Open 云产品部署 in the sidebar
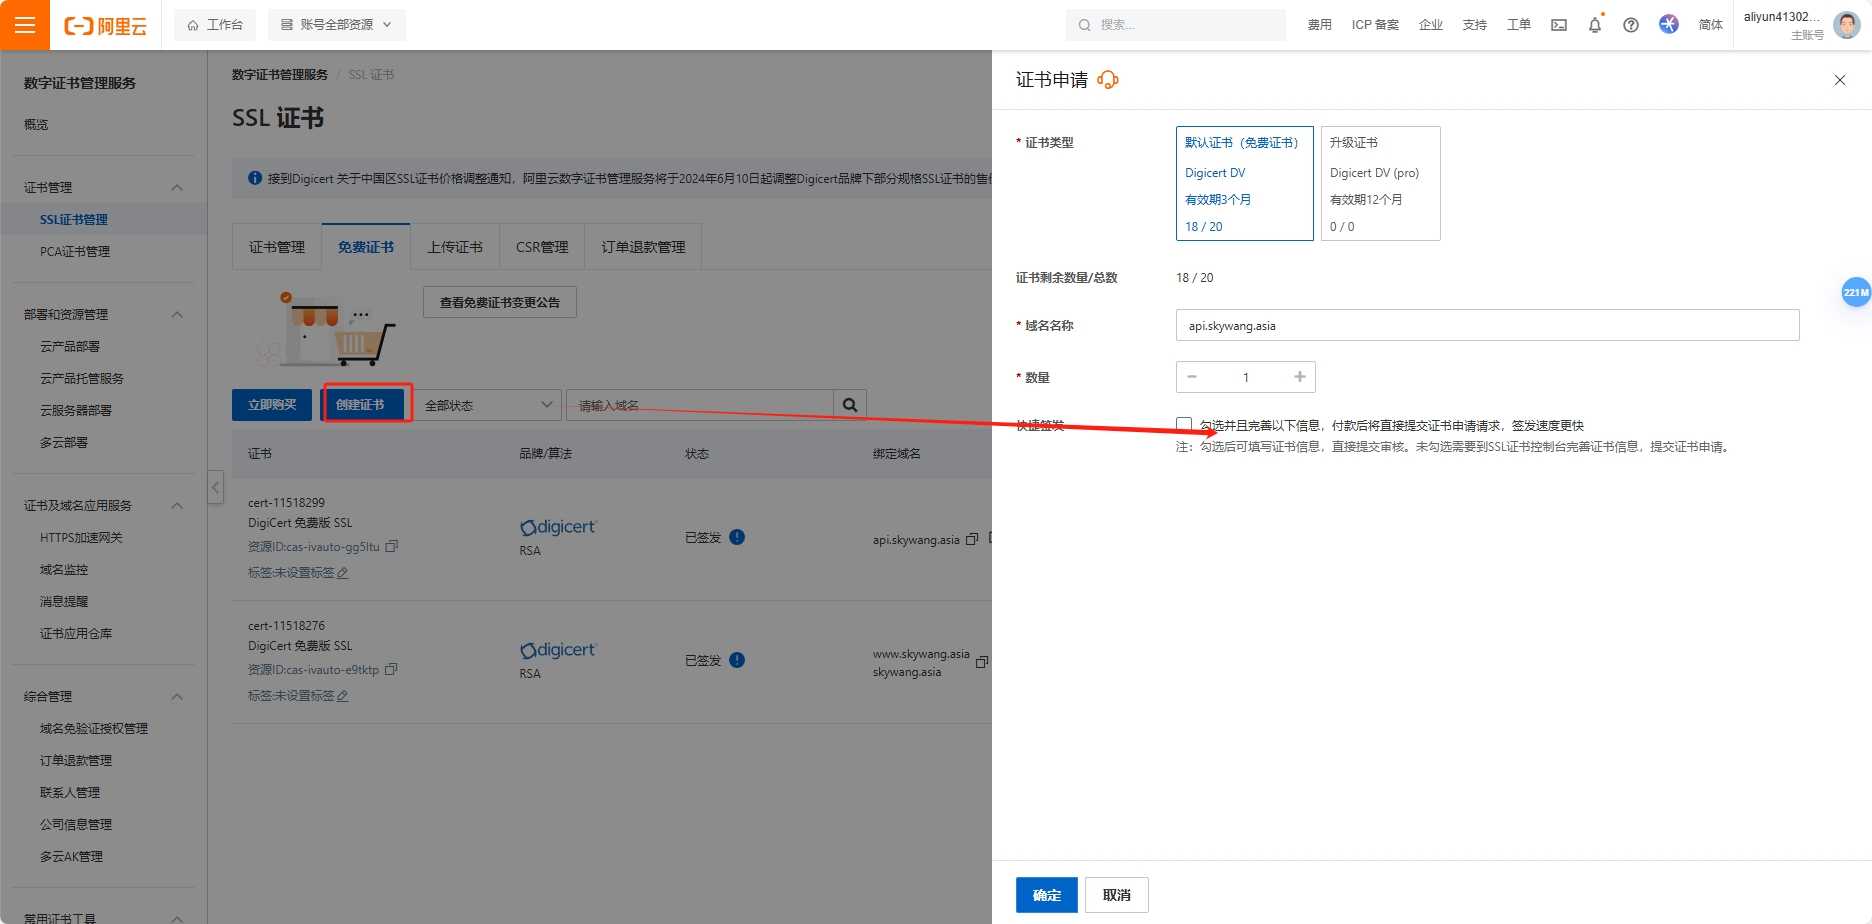The width and height of the screenshot is (1872, 924). tap(70, 347)
